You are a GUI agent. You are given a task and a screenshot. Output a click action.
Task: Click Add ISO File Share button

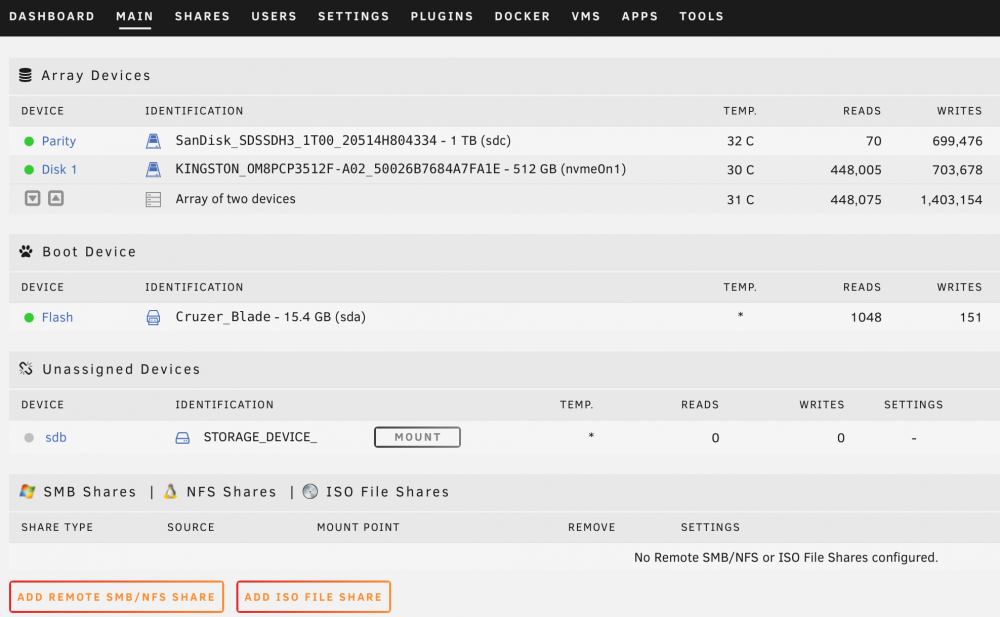coord(313,597)
